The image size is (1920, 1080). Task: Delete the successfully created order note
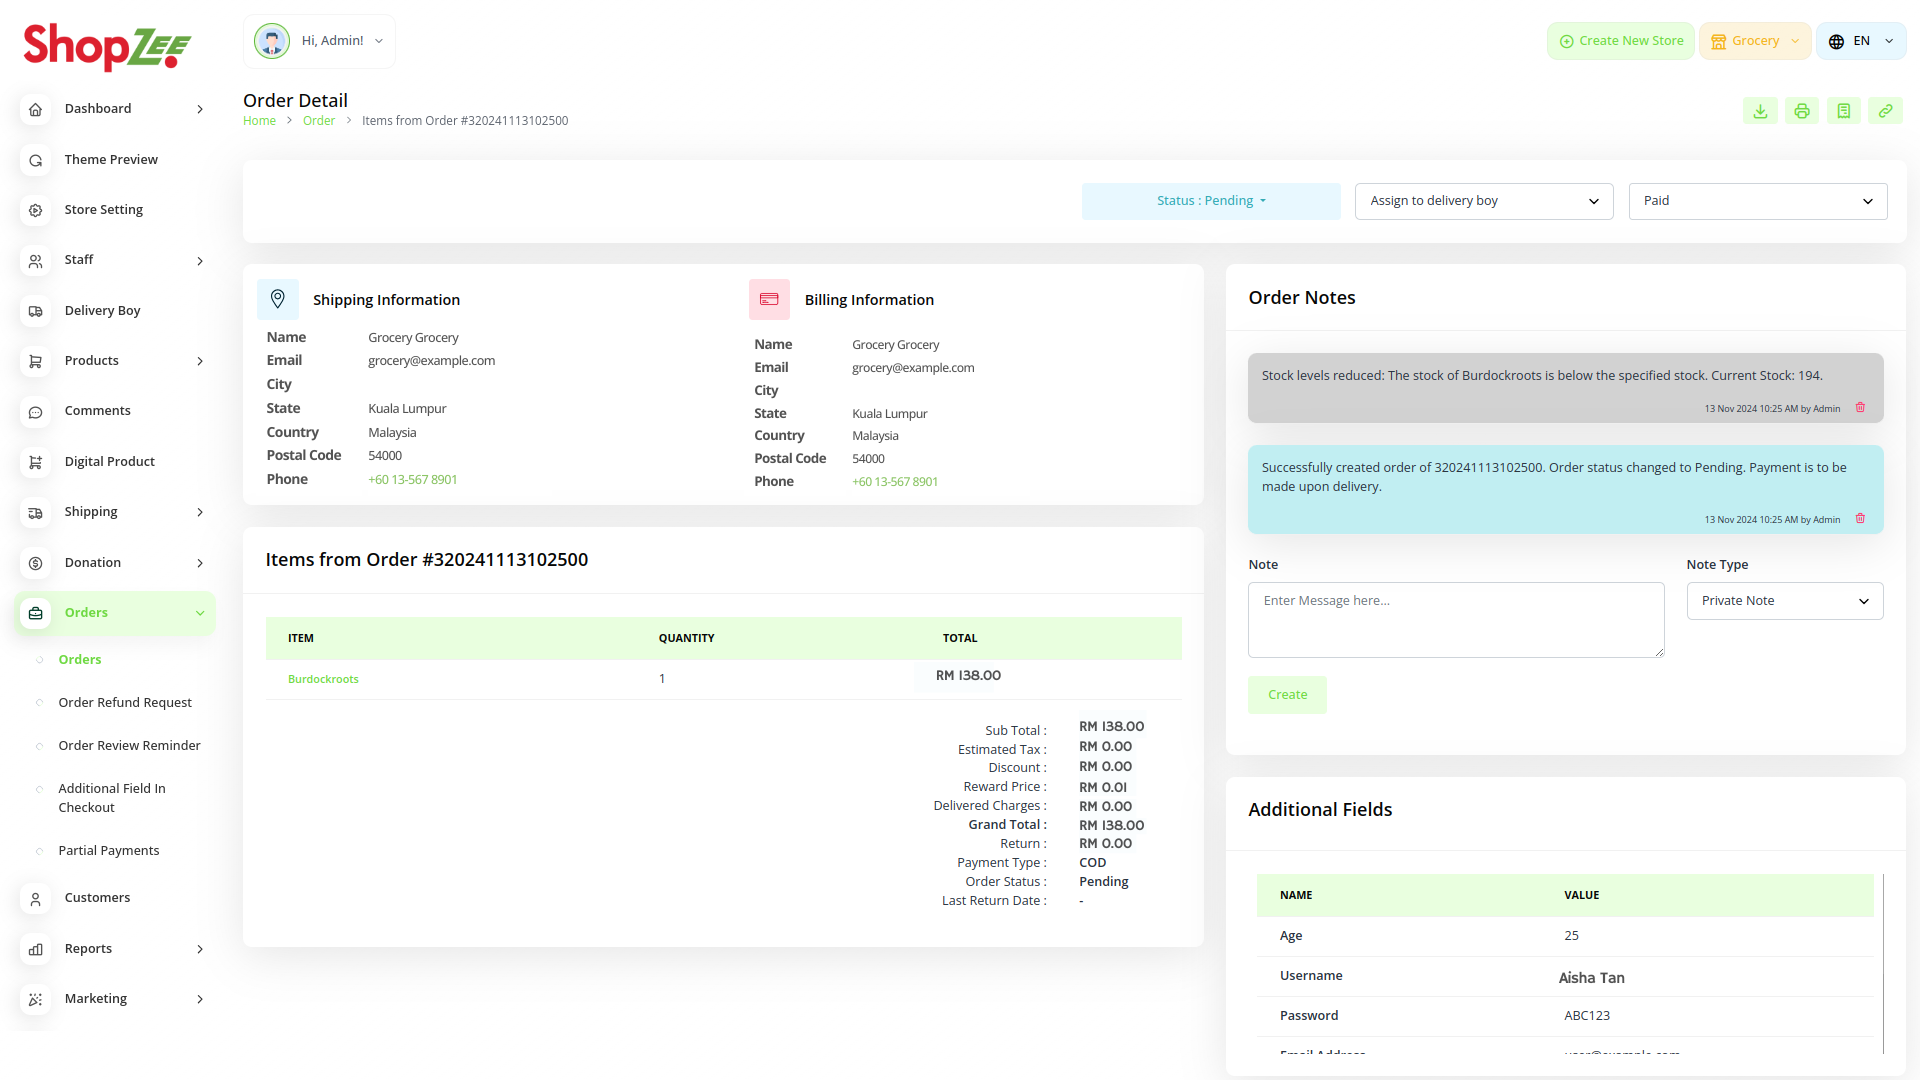tap(1860, 519)
